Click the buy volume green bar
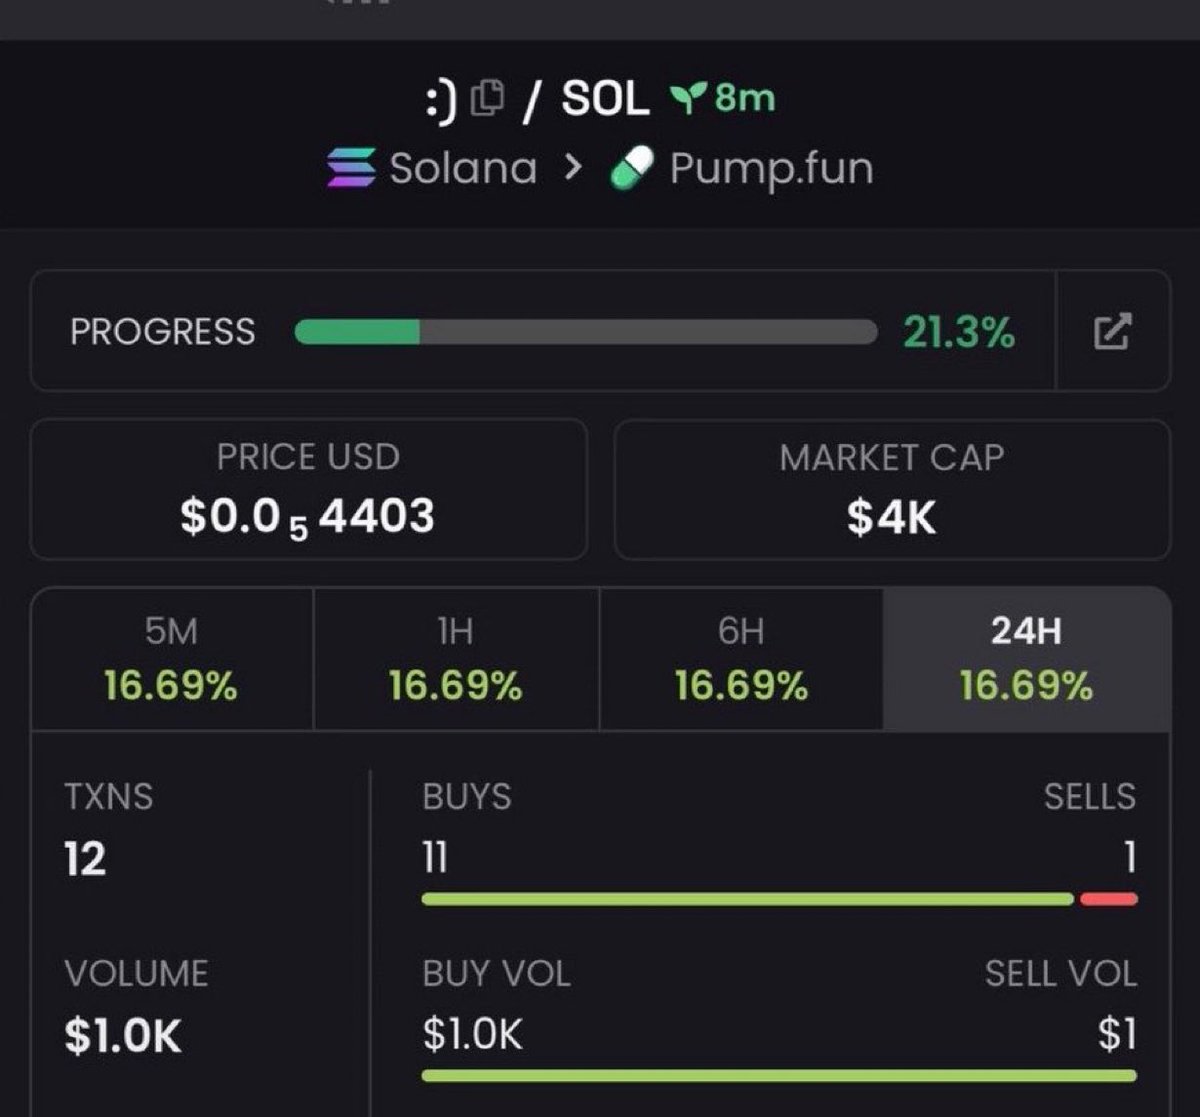 click(x=779, y=1076)
